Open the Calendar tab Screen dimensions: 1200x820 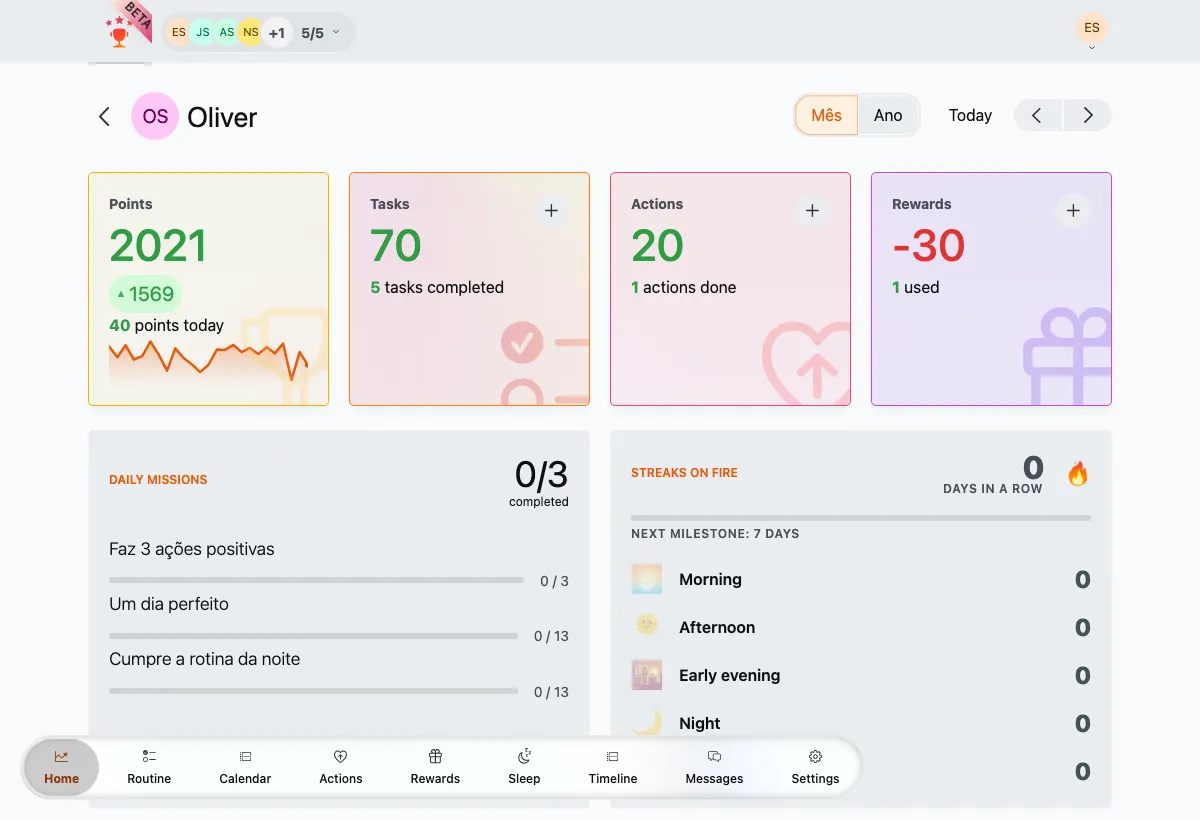(245, 767)
